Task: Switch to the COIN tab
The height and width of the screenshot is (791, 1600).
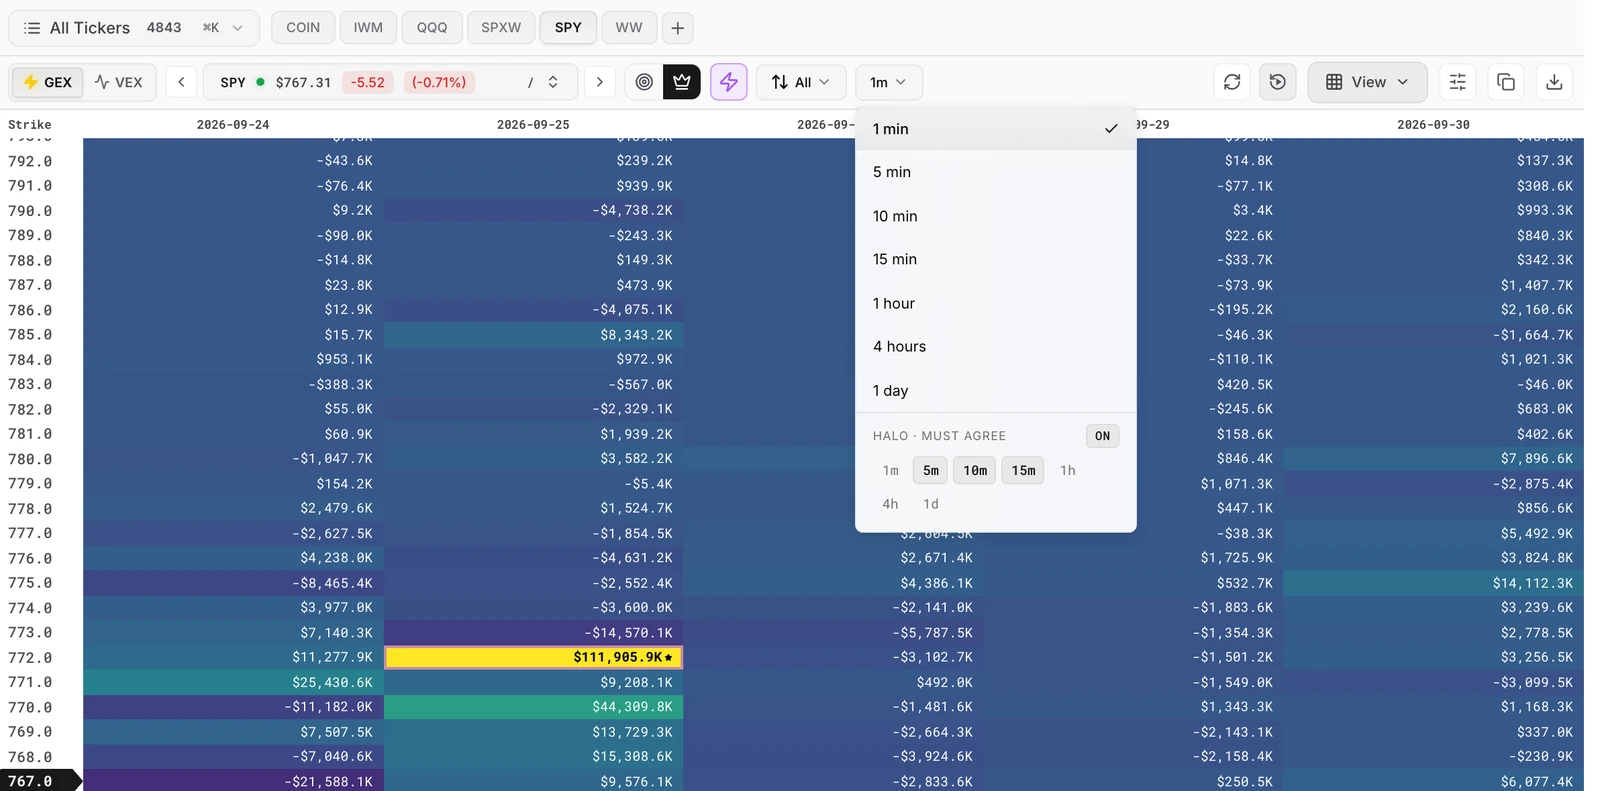Action: click(x=303, y=28)
